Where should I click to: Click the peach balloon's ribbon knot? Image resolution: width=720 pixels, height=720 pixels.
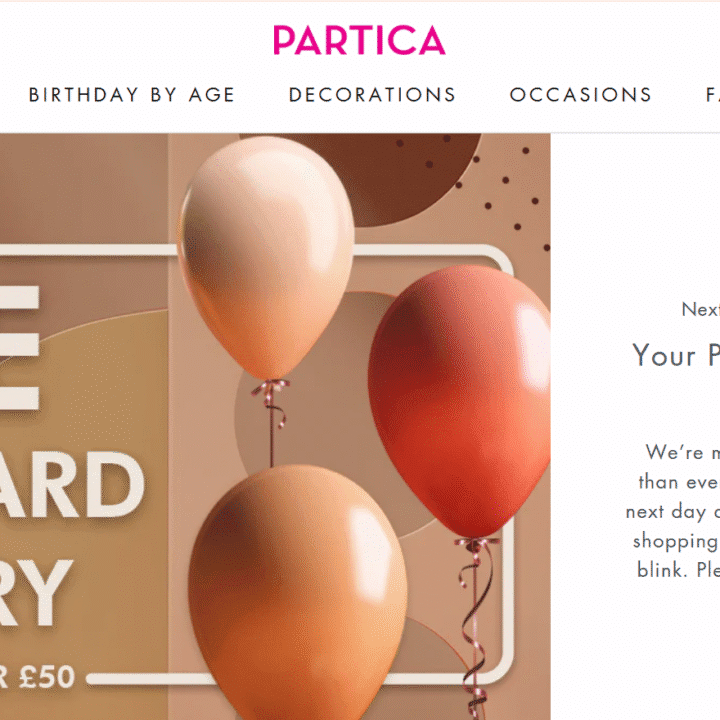pos(268,385)
